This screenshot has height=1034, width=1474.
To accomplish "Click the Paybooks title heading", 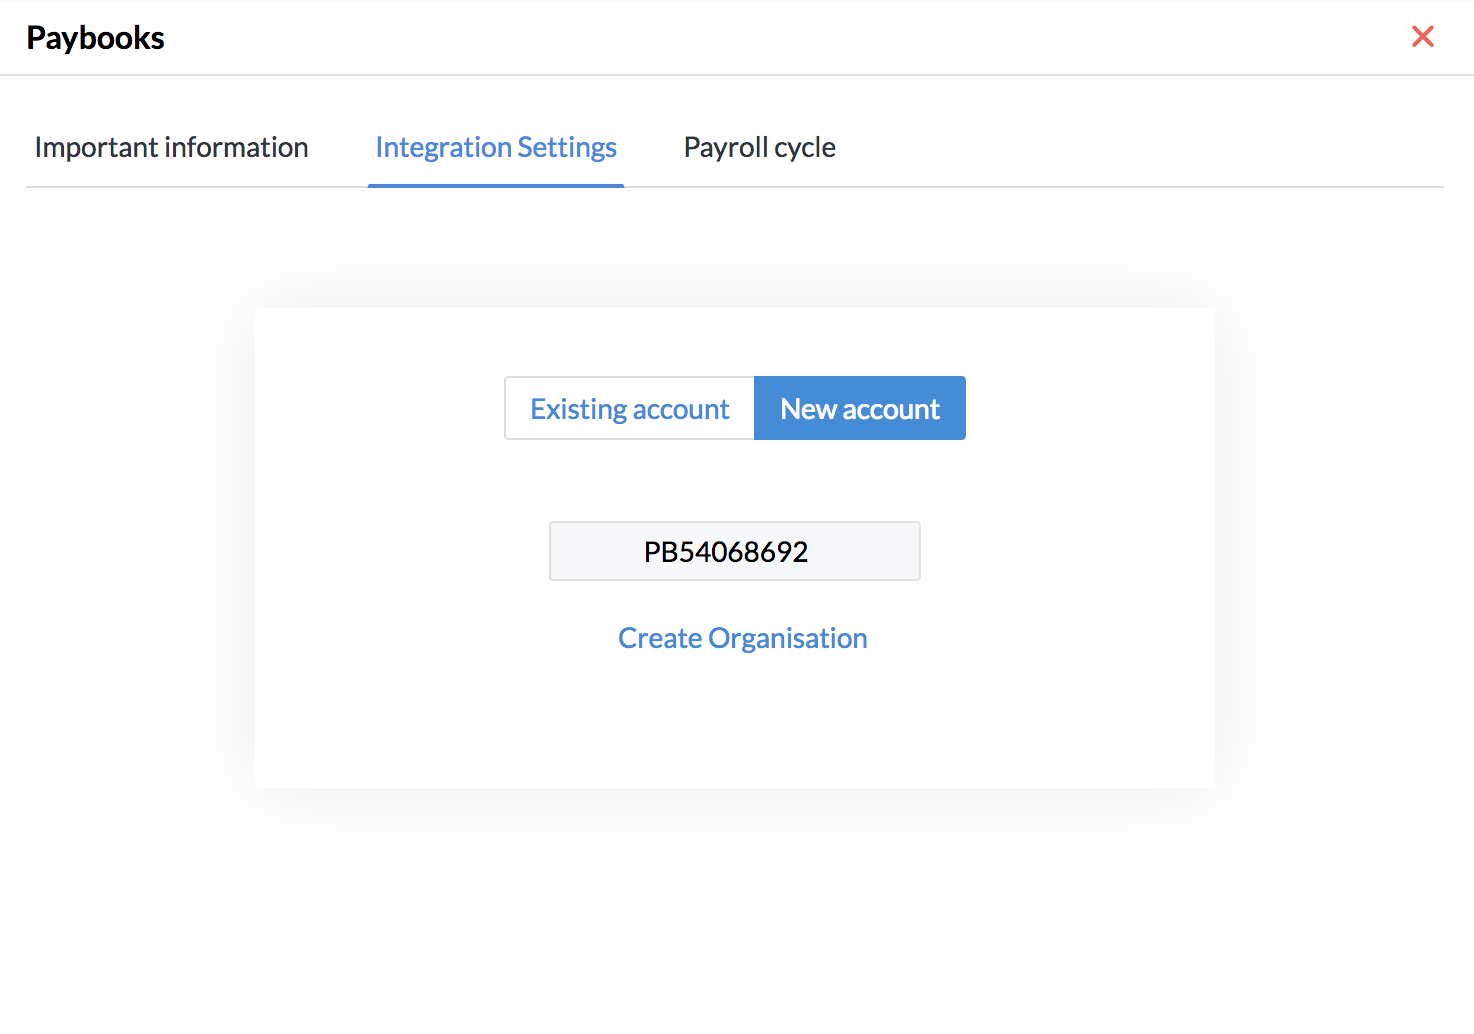I will pos(95,38).
